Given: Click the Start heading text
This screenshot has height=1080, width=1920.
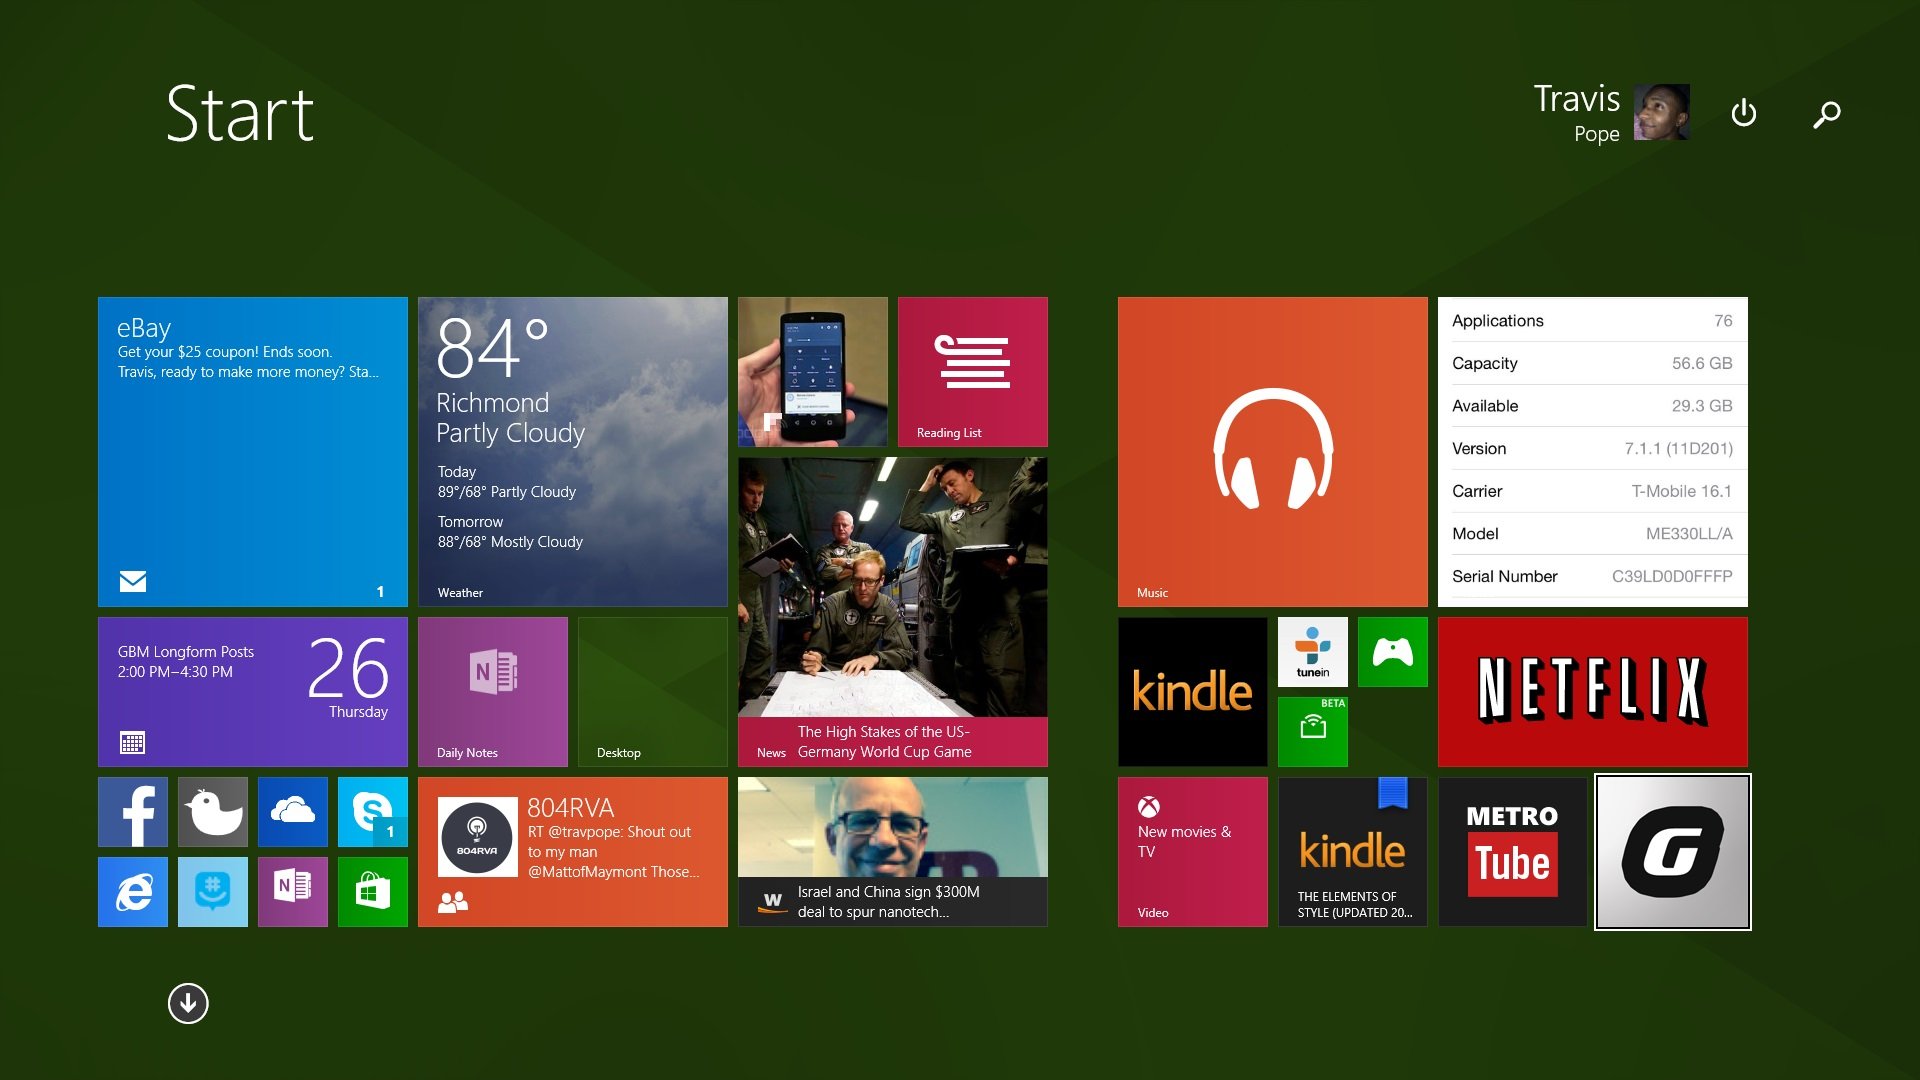Looking at the screenshot, I should tap(240, 115).
